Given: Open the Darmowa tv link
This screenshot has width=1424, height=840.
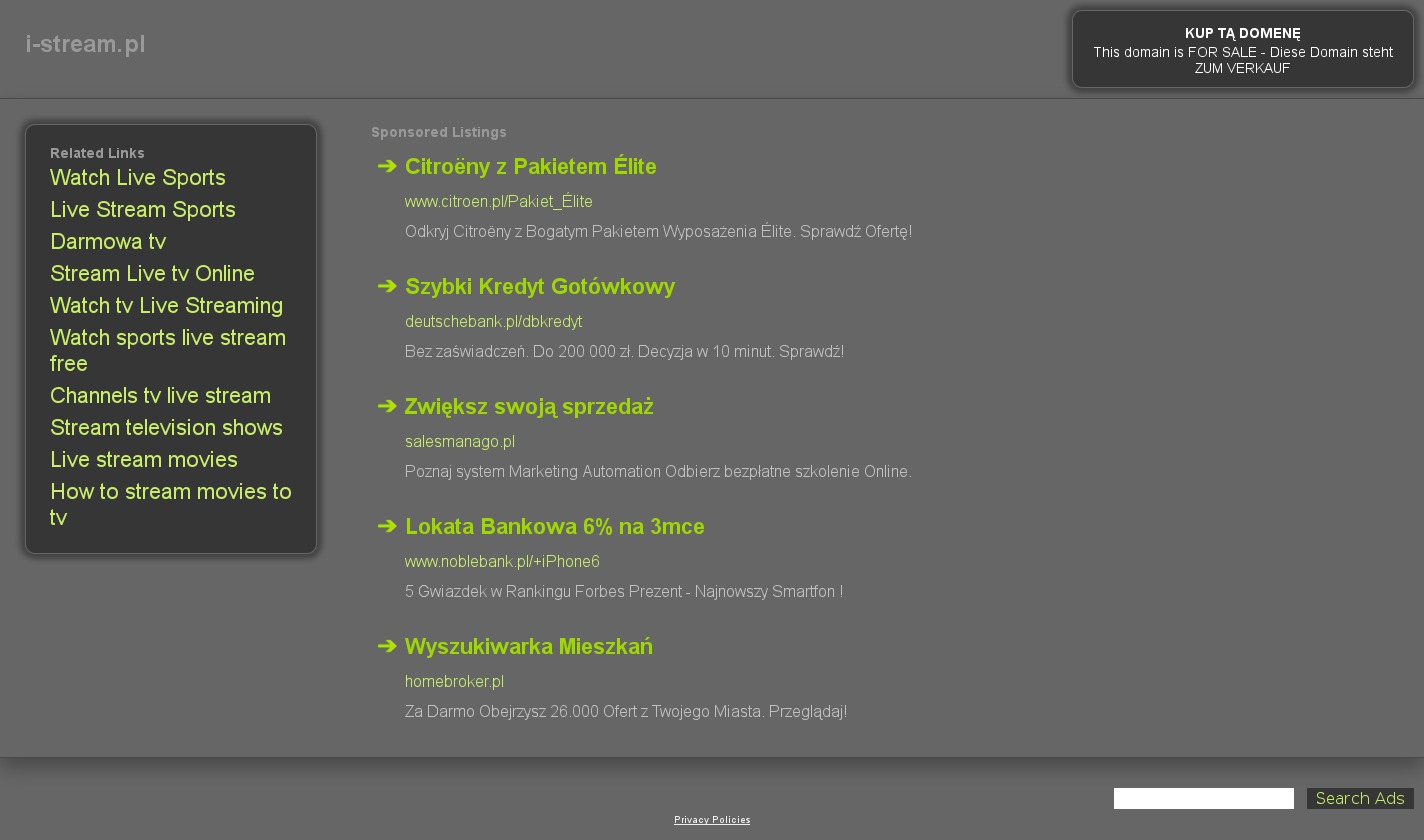Looking at the screenshot, I should 108,242.
